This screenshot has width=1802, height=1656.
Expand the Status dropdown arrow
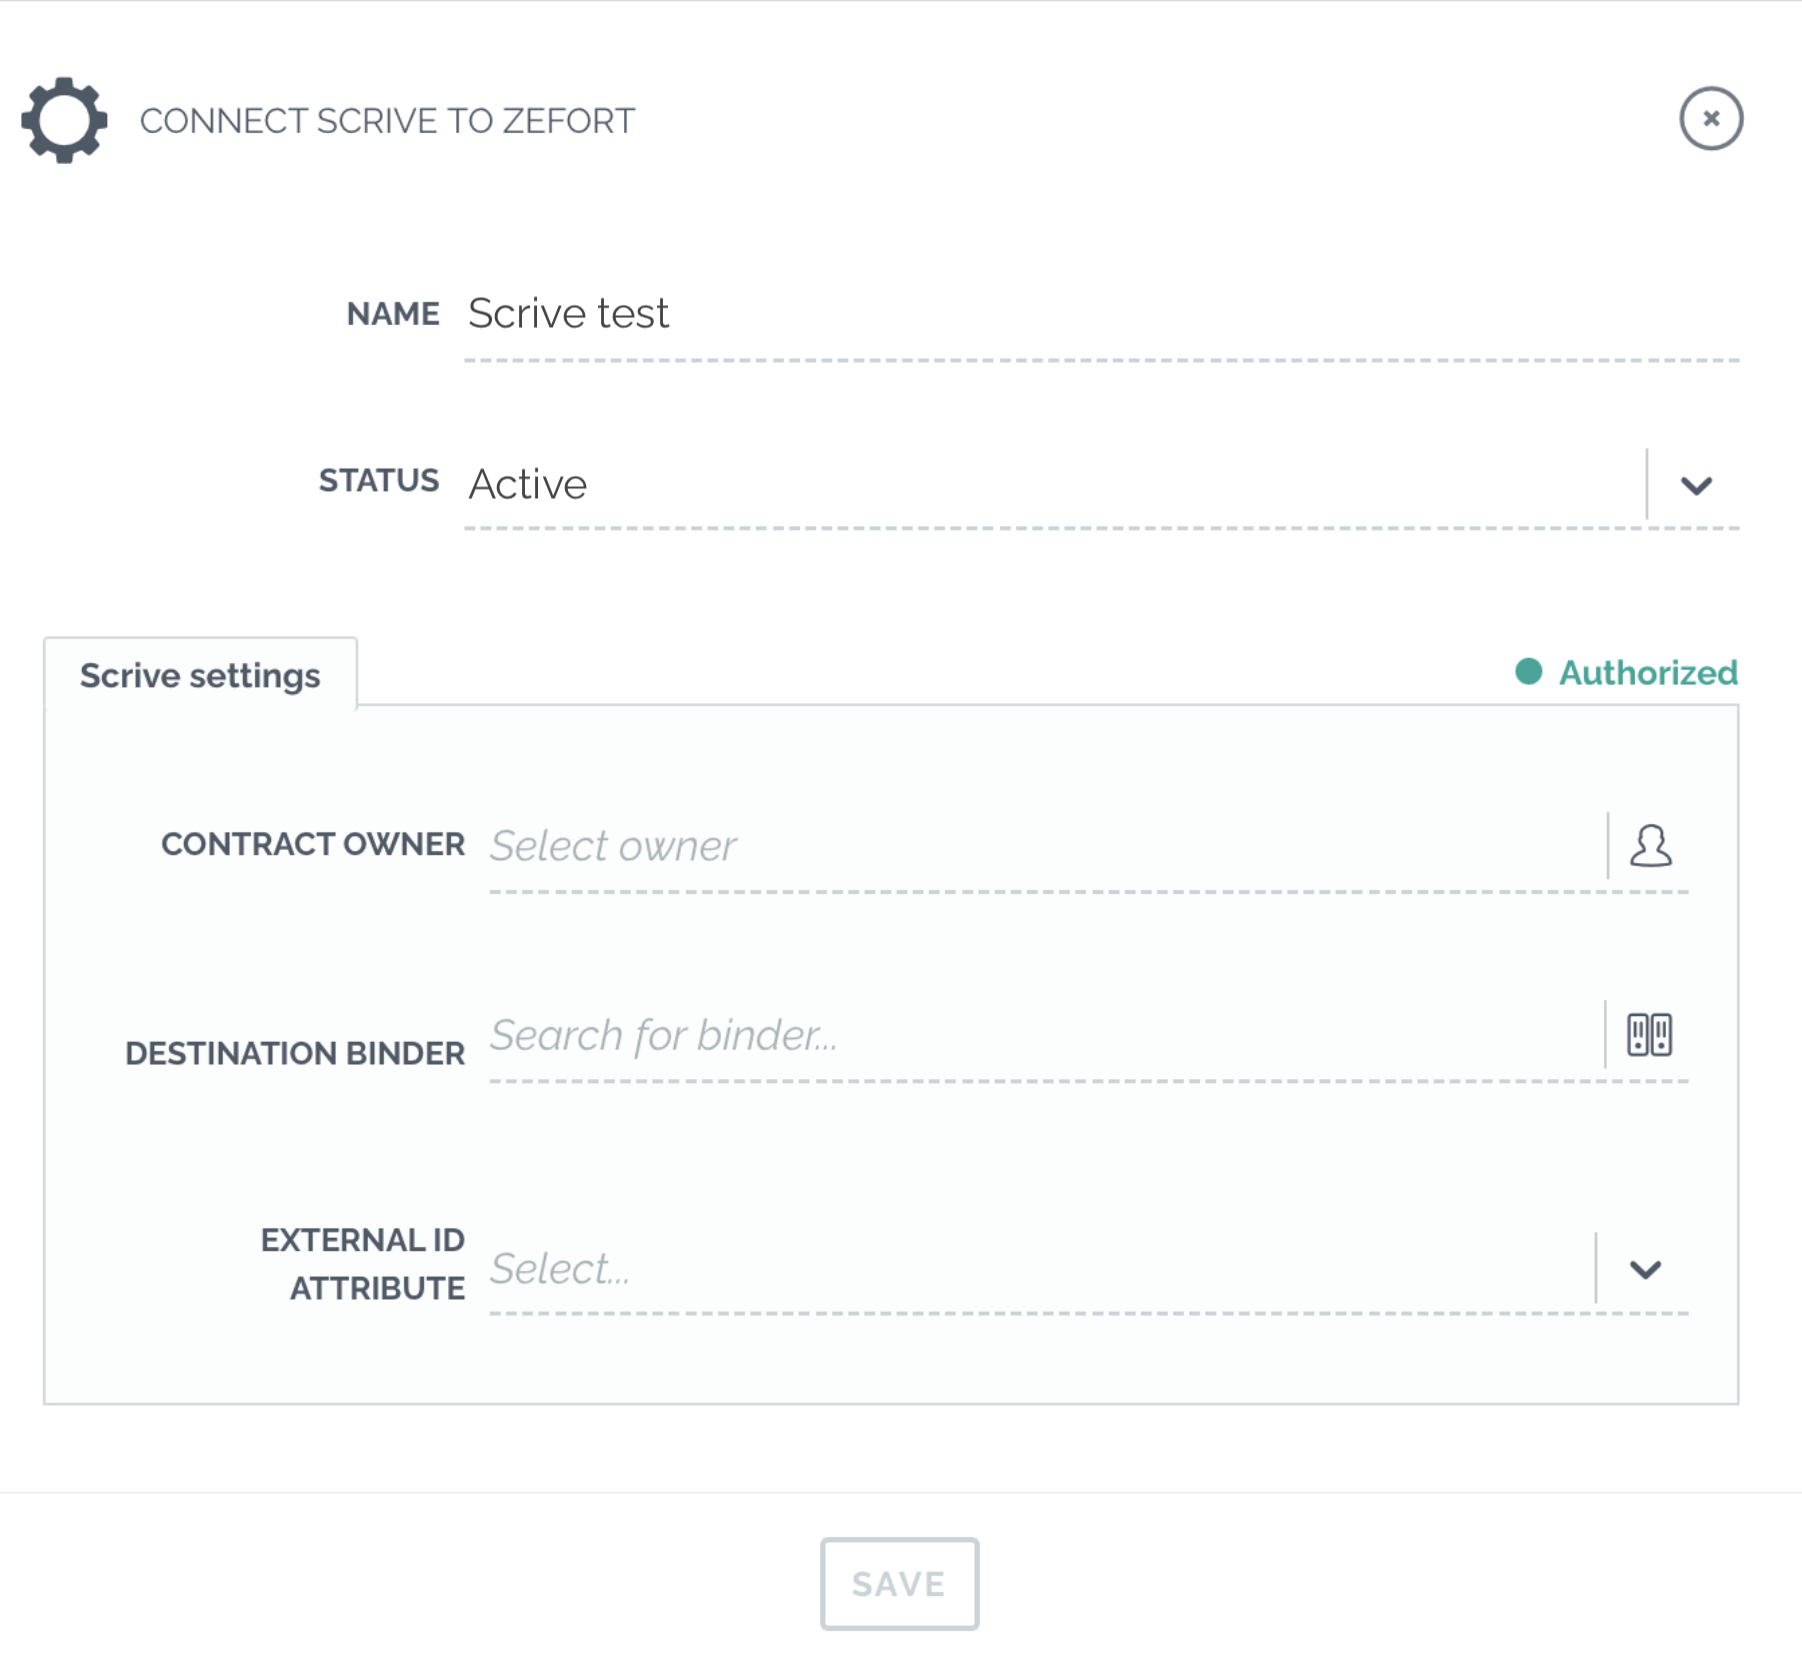point(1696,486)
